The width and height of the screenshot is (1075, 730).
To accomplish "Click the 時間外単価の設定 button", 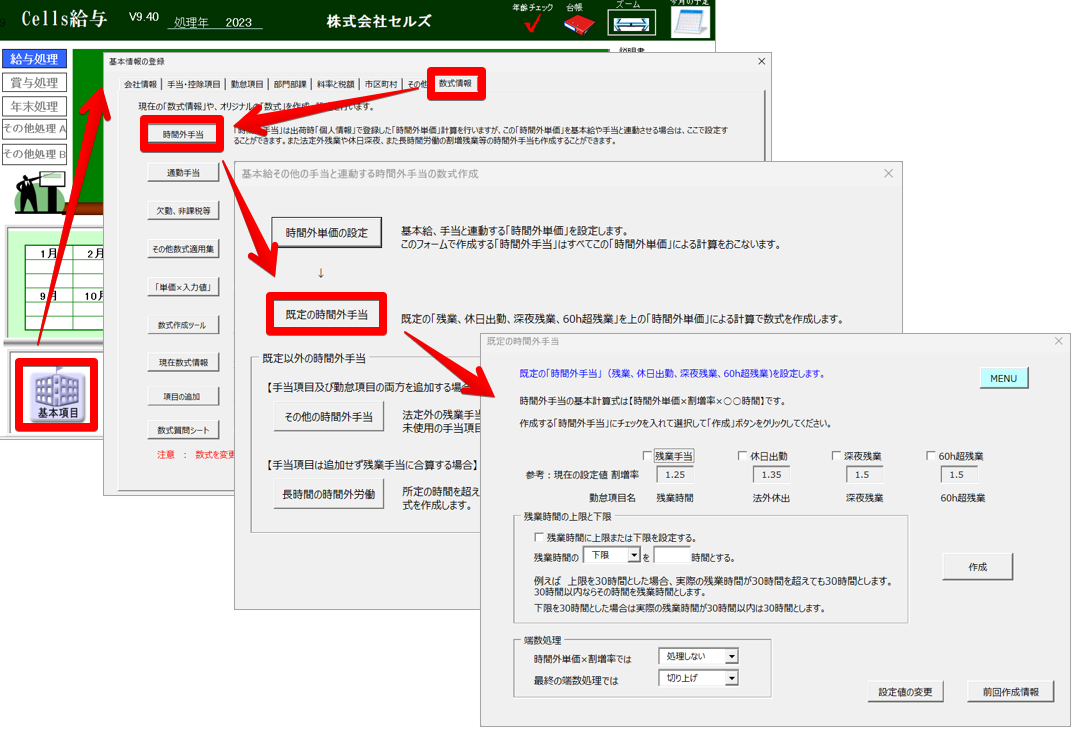I will (x=326, y=232).
